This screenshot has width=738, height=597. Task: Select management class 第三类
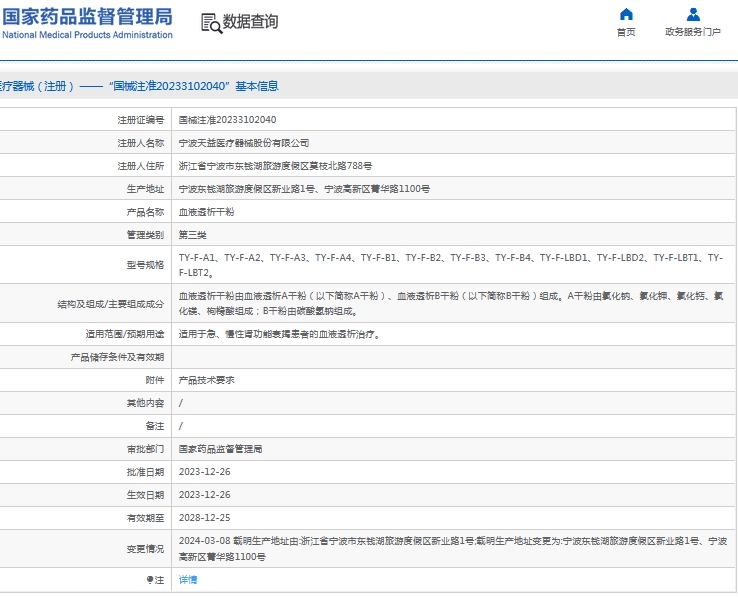pyautogui.click(x=193, y=235)
